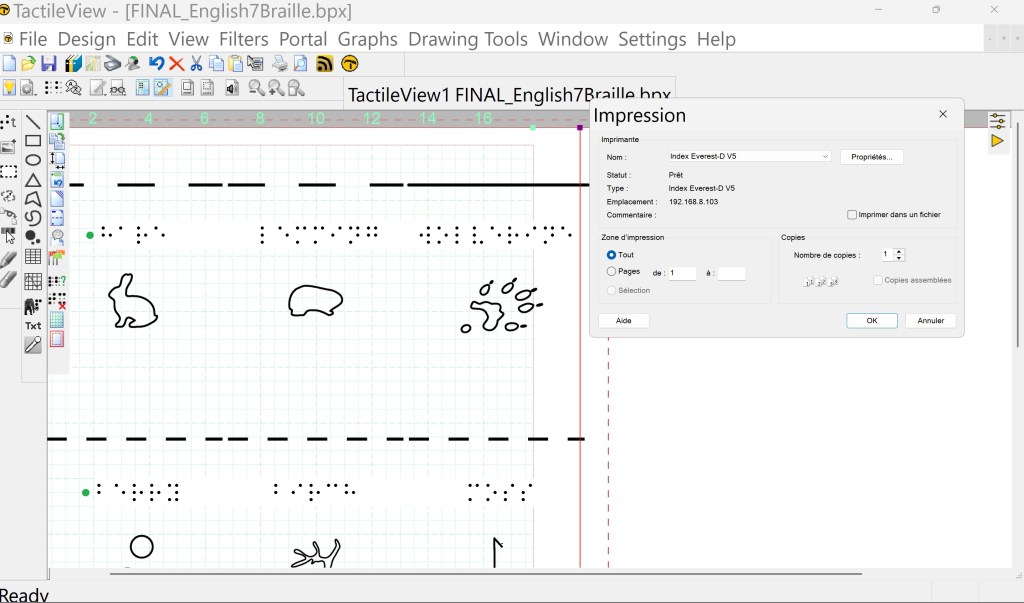
Task: Increase number of copies with the stepper arrow
Action: click(898, 251)
